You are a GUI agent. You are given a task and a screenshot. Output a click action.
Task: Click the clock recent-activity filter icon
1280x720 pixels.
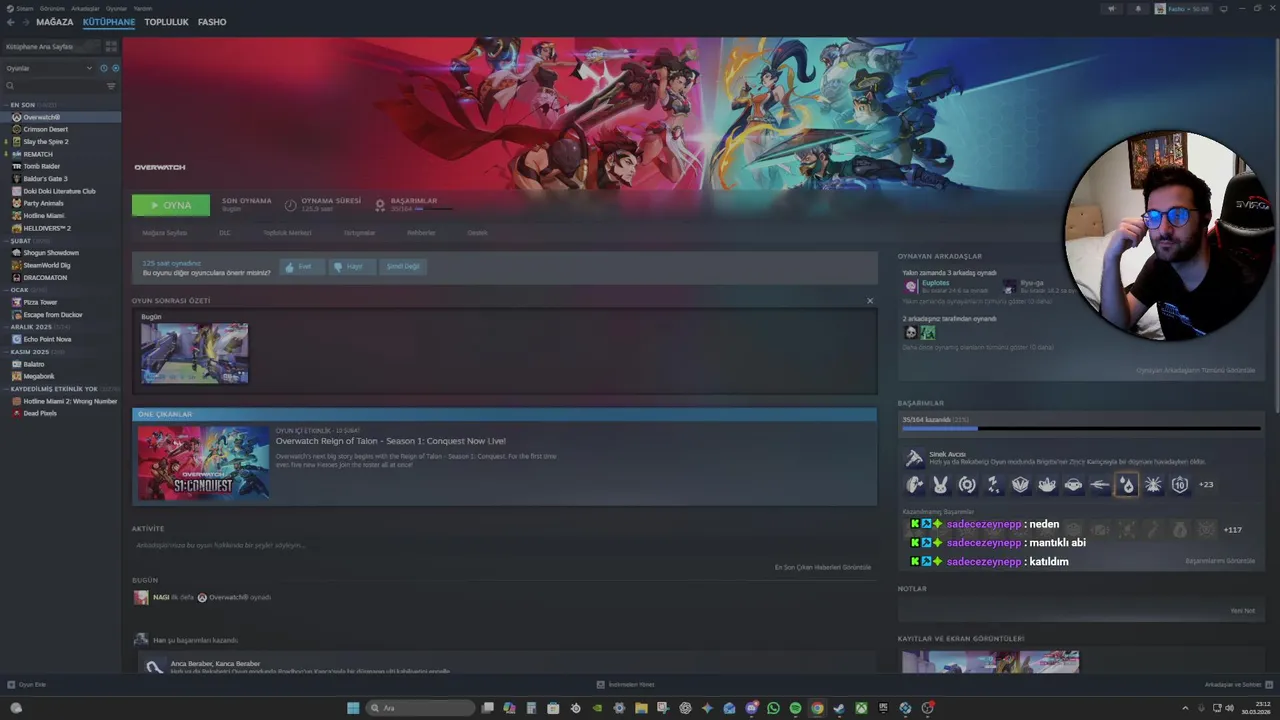point(103,68)
